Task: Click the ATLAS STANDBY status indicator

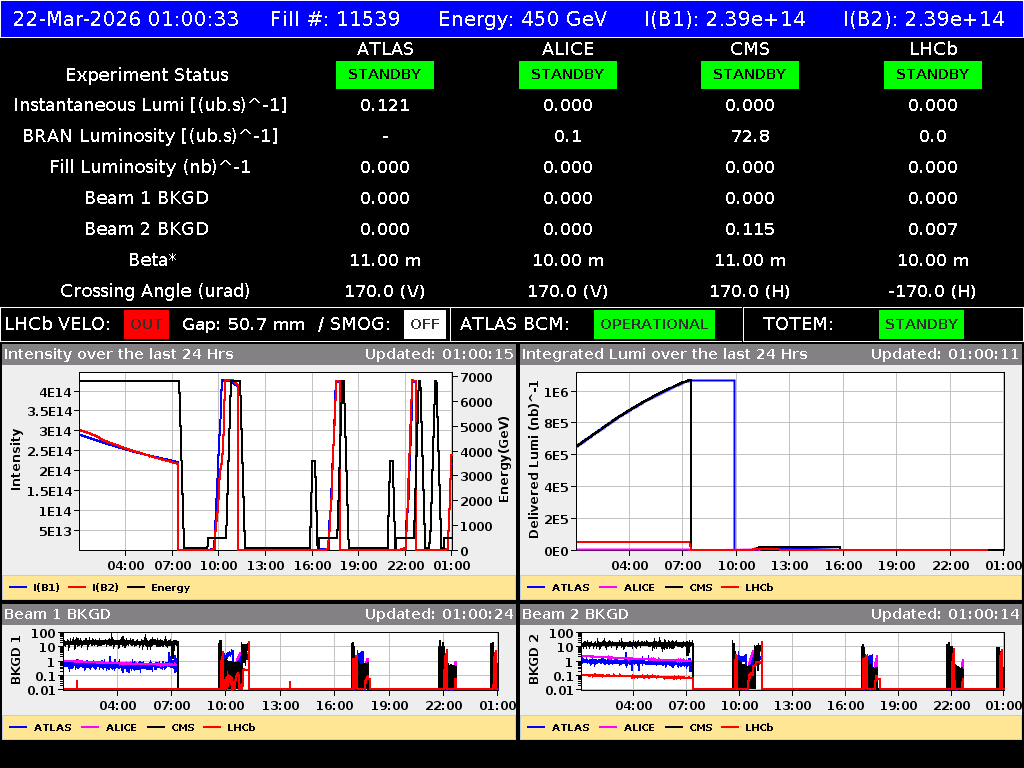Action: click(x=385, y=74)
